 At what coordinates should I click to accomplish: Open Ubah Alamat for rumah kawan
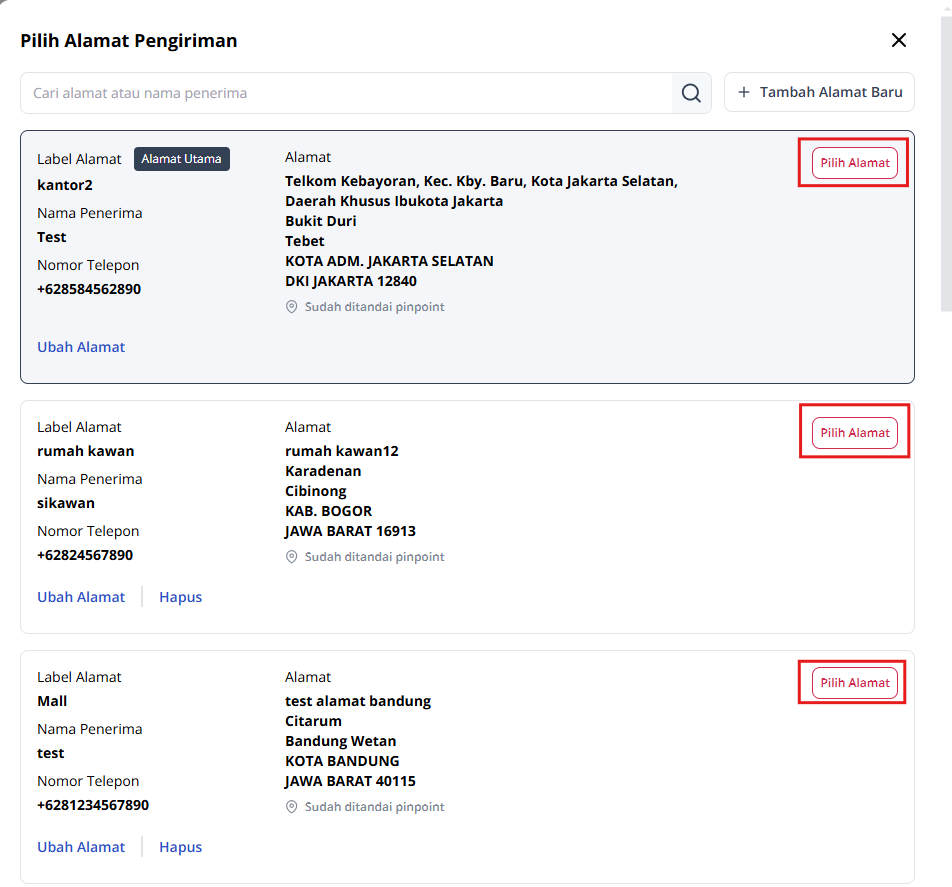pos(81,597)
